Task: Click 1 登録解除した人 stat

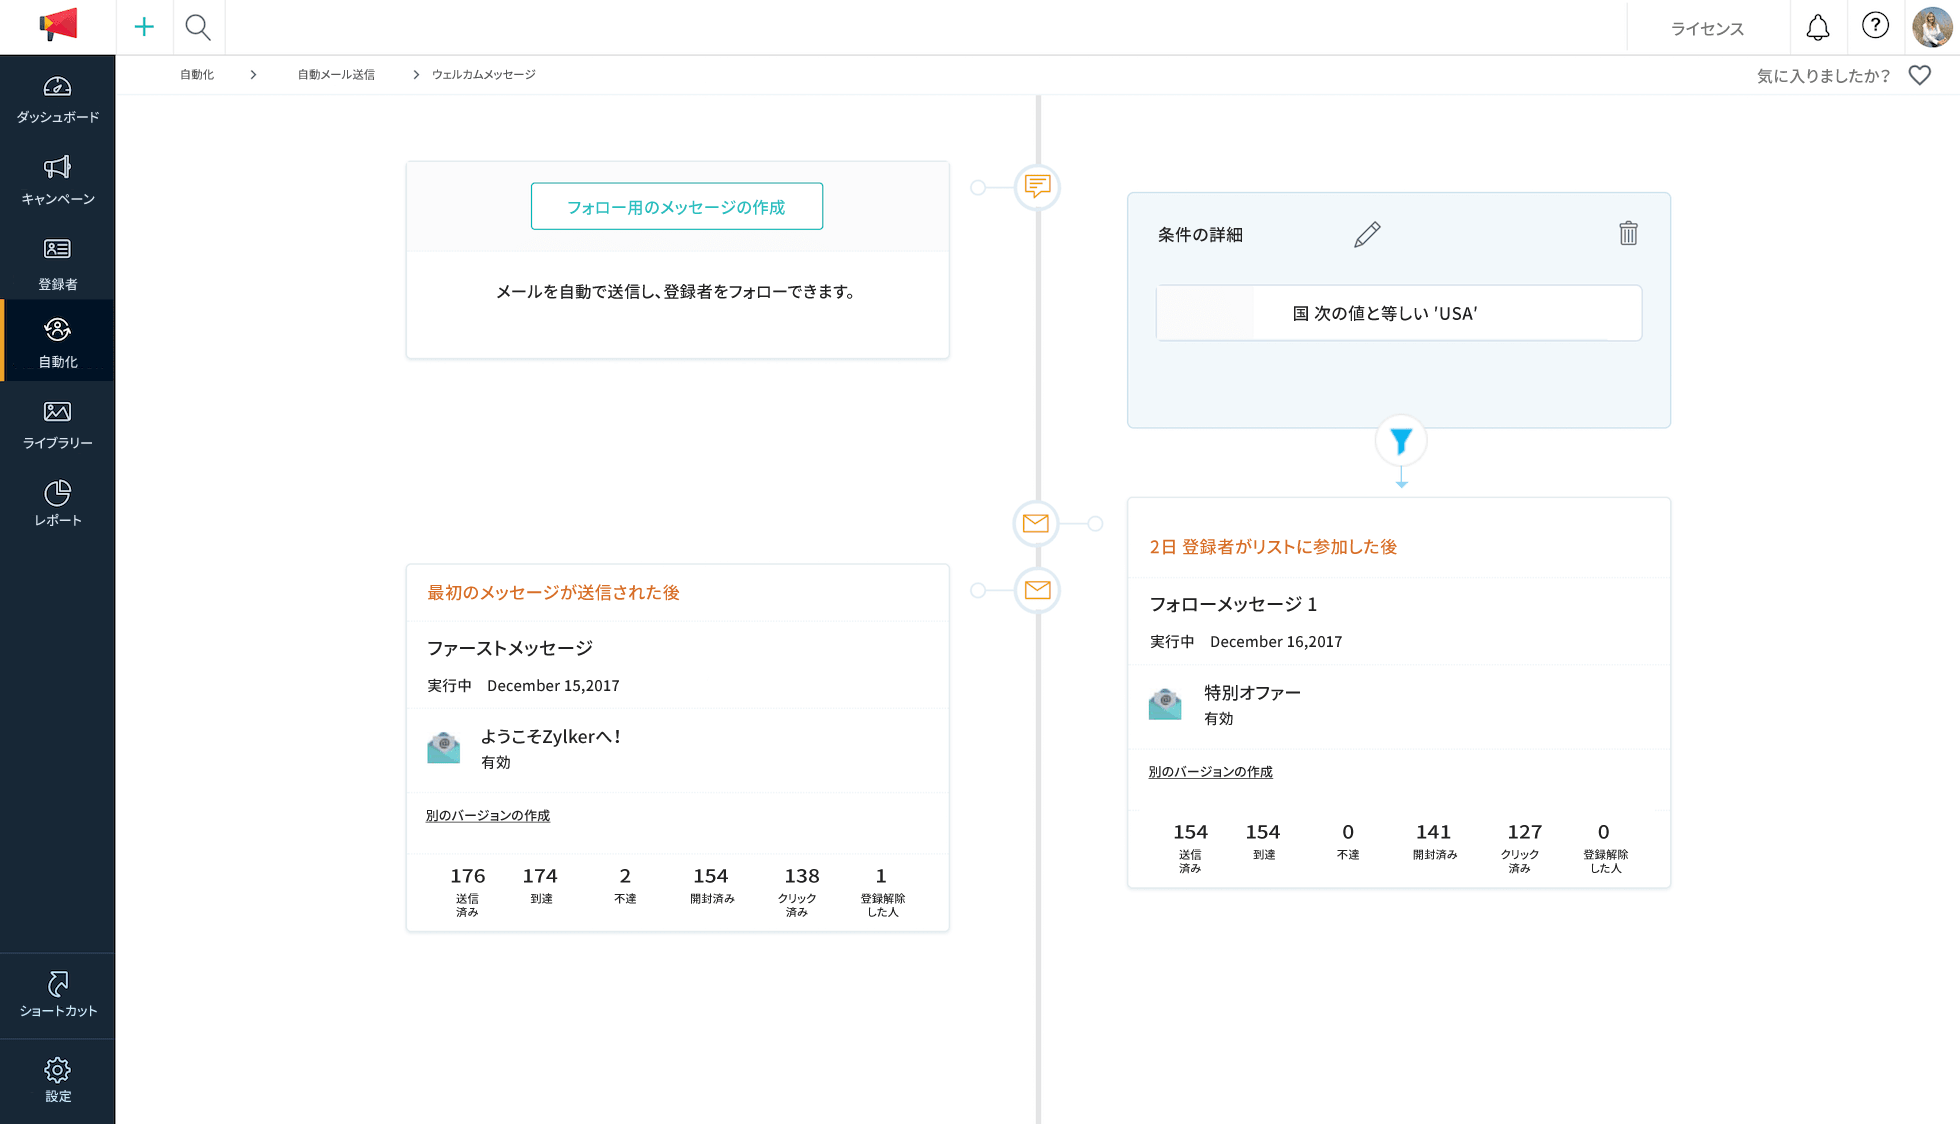Action: click(x=882, y=891)
